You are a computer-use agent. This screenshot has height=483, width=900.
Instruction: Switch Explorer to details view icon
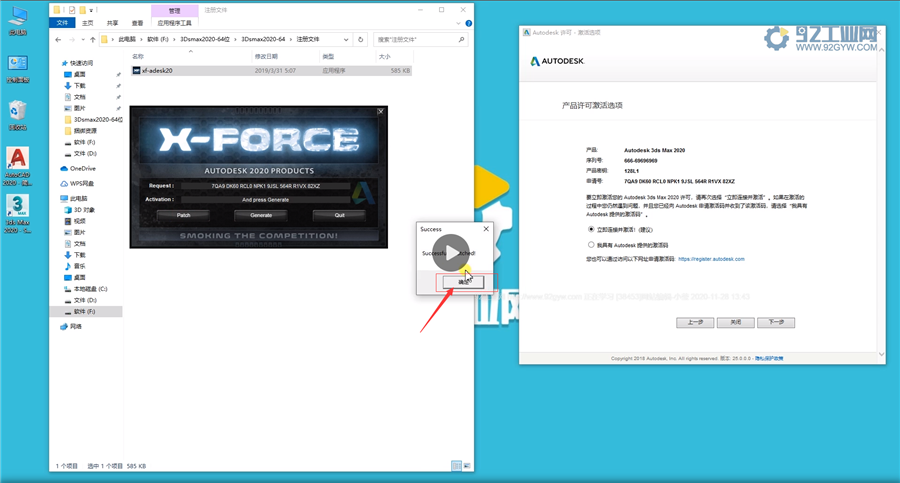pyautogui.click(x=456, y=466)
